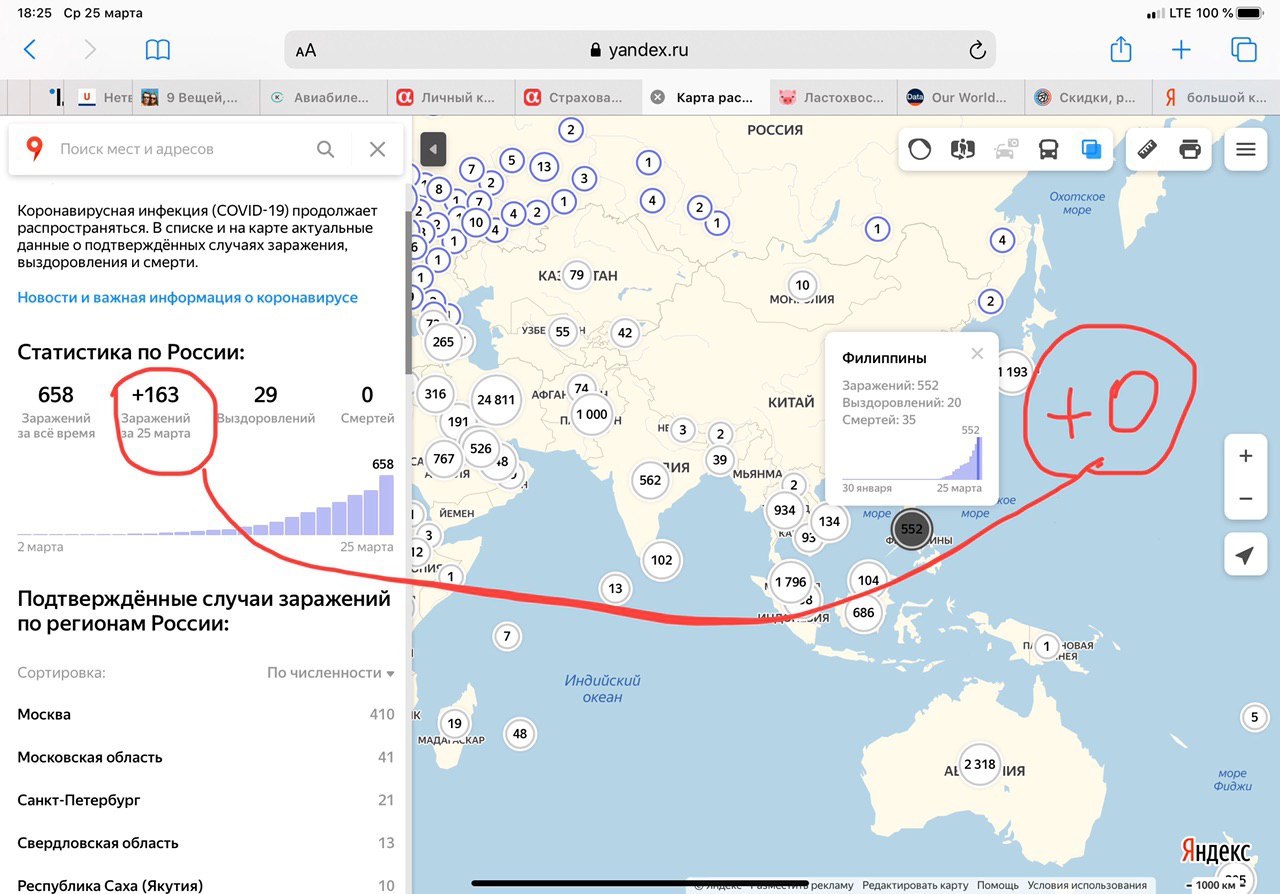This screenshot has height=894, width=1280.
Task: Click the print map icon
Action: point(1190,150)
